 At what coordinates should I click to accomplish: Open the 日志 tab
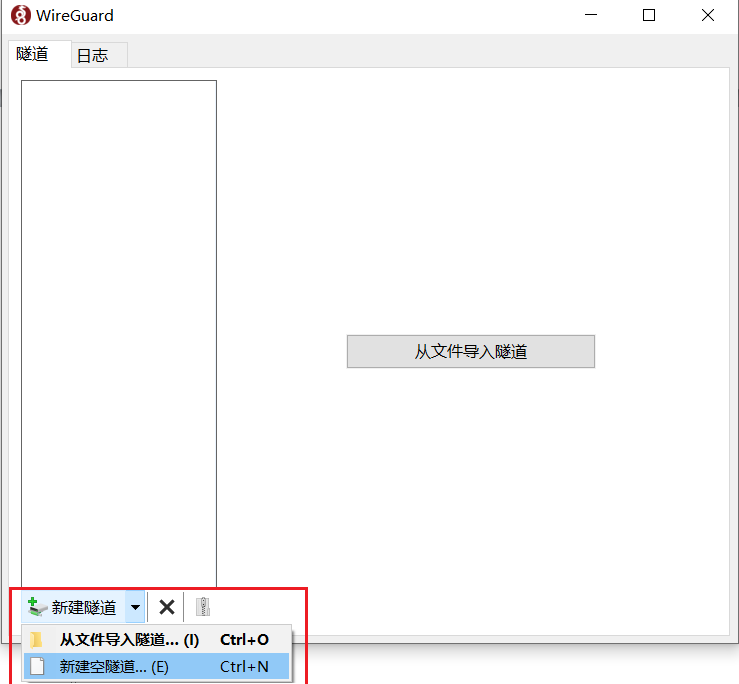point(93,56)
